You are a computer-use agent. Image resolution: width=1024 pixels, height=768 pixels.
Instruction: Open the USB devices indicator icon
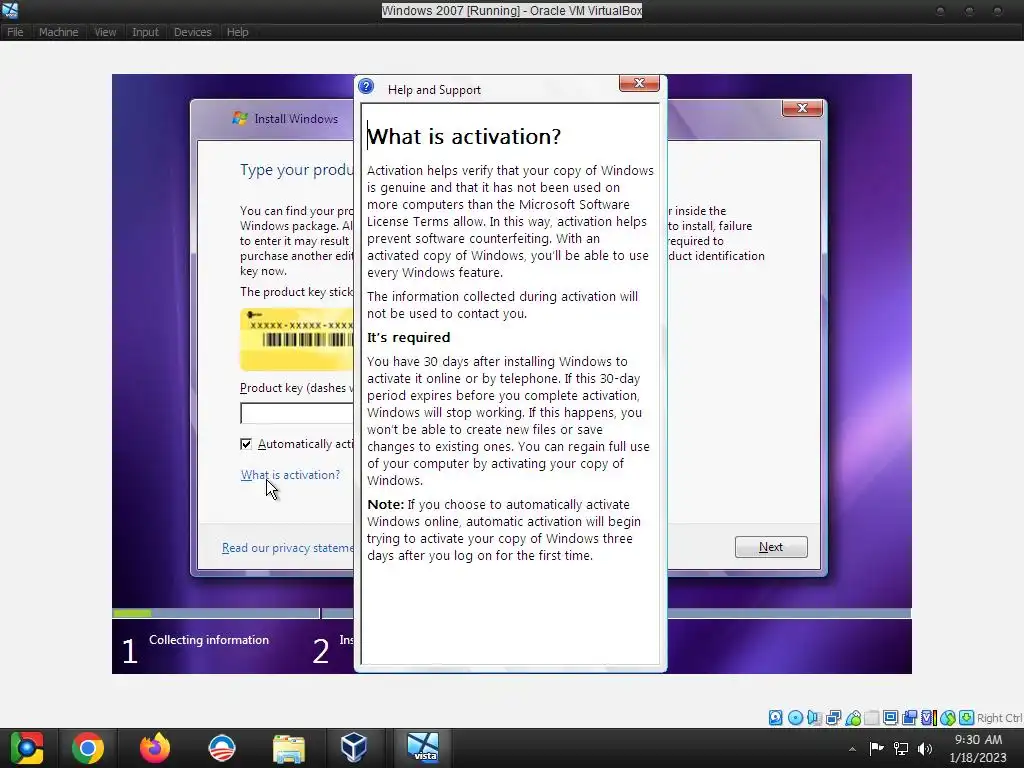click(852, 718)
